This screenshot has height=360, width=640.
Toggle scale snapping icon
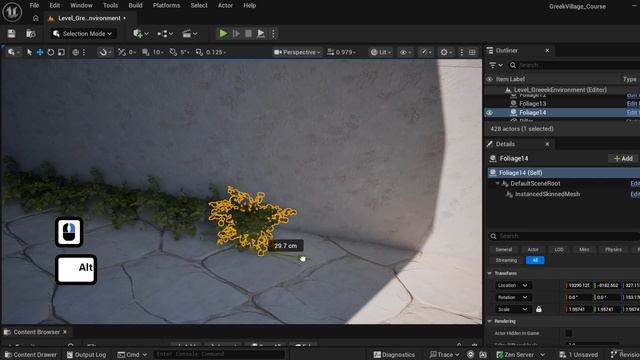pos(199,52)
